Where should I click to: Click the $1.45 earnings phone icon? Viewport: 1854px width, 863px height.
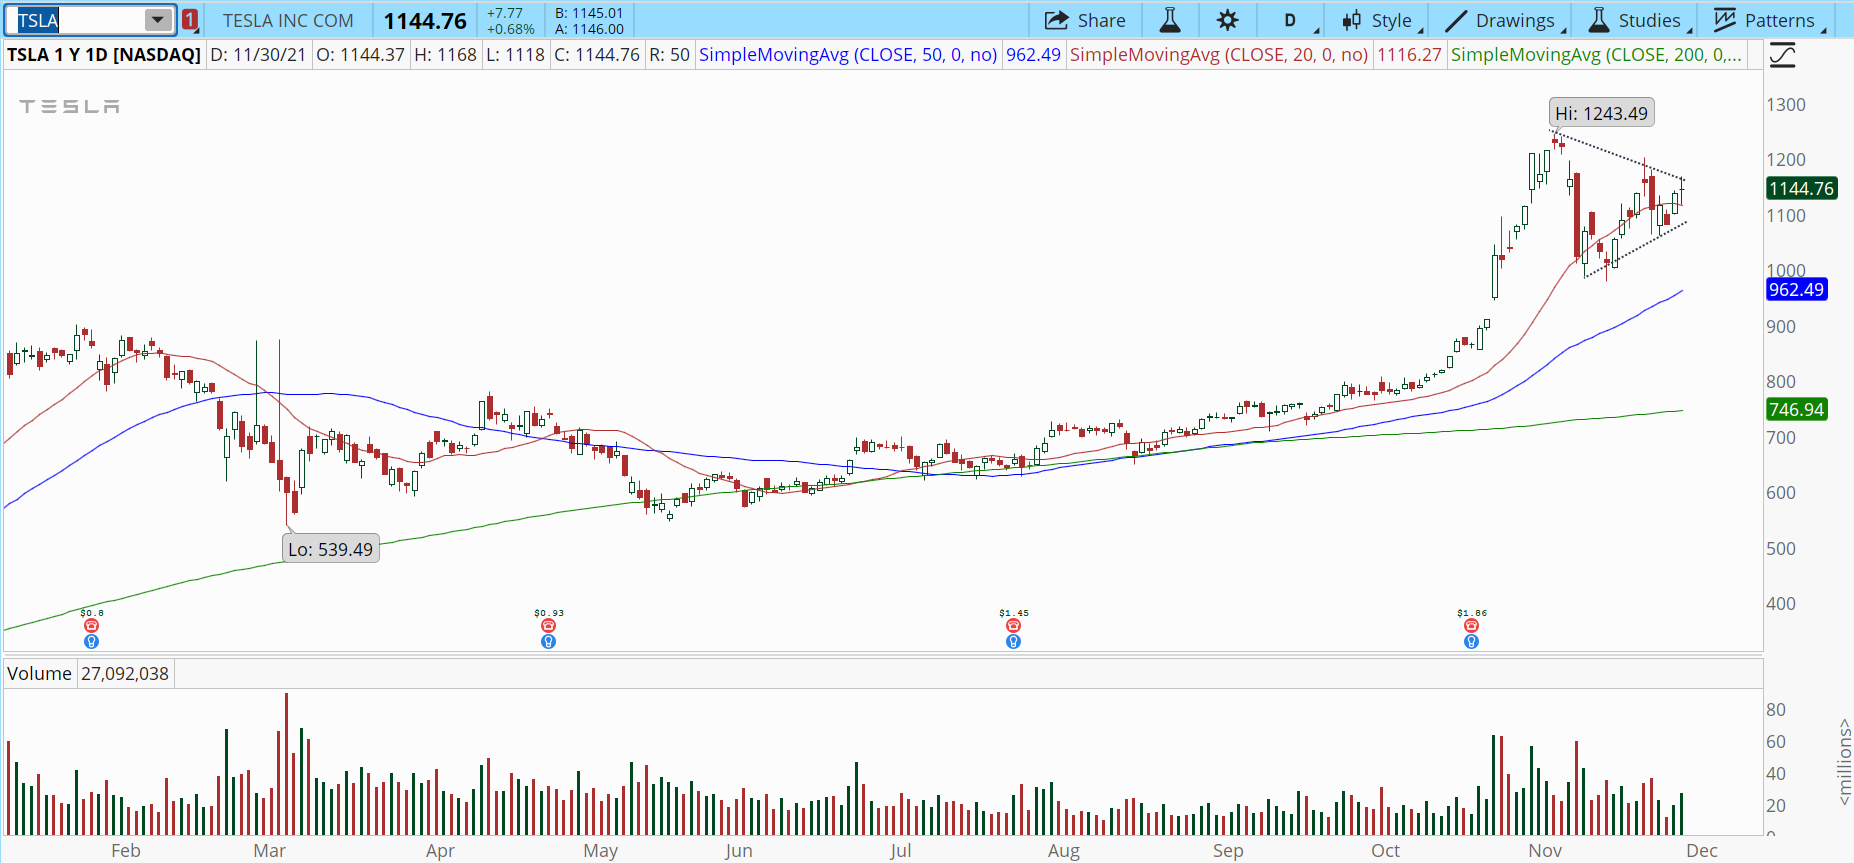pos(1013,626)
